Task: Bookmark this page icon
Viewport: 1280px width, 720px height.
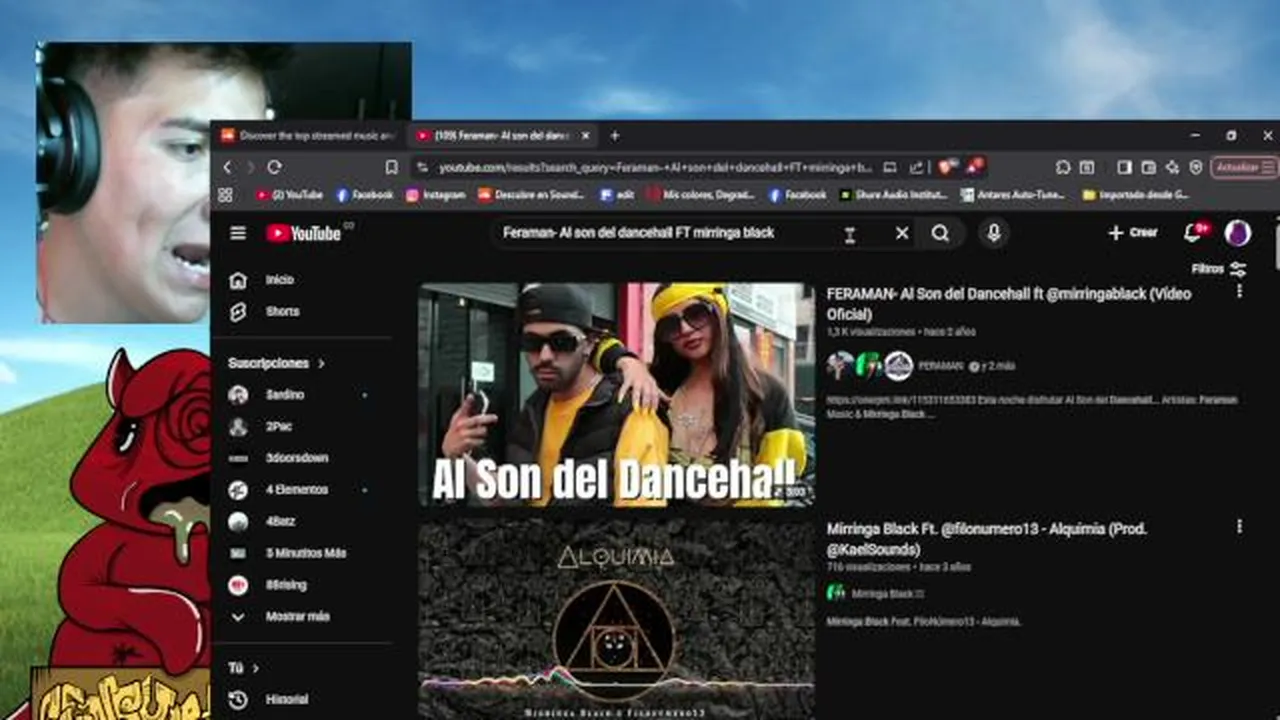Action: pos(391,167)
